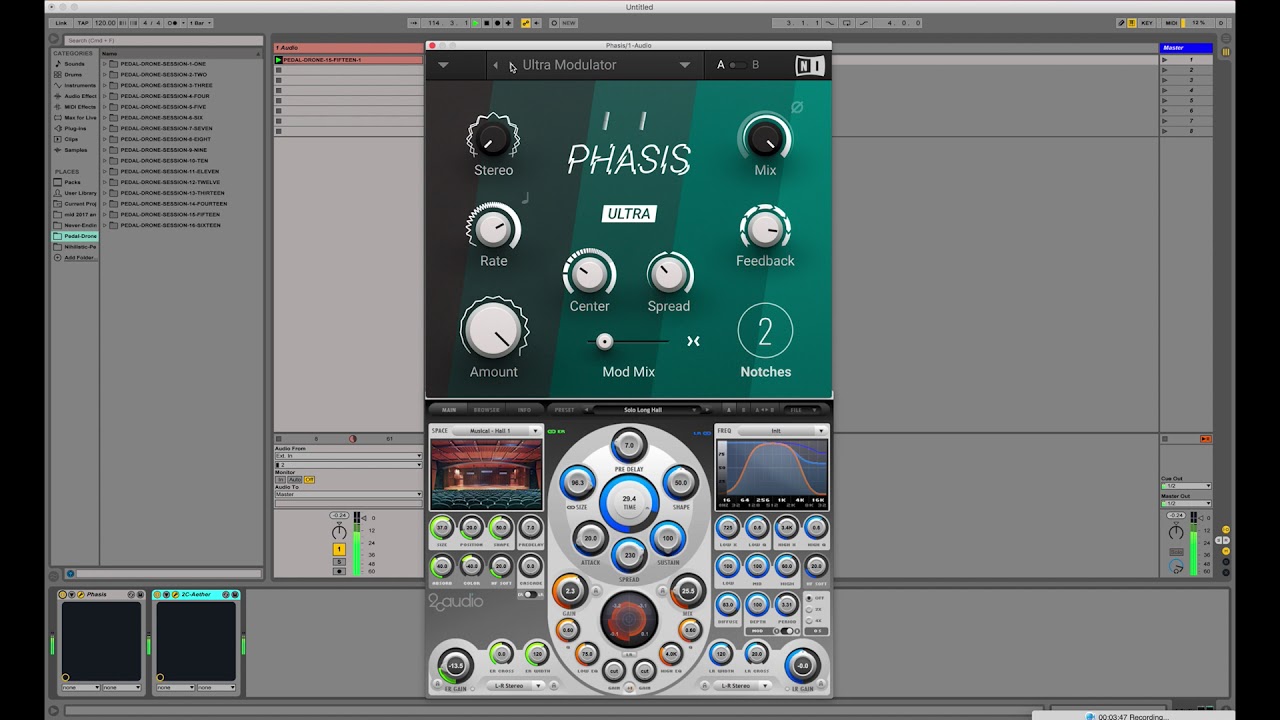The width and height of the screenshot is (1280, 720).
Task: Click the Aether Sustain knob
Action: click(667, 538)
